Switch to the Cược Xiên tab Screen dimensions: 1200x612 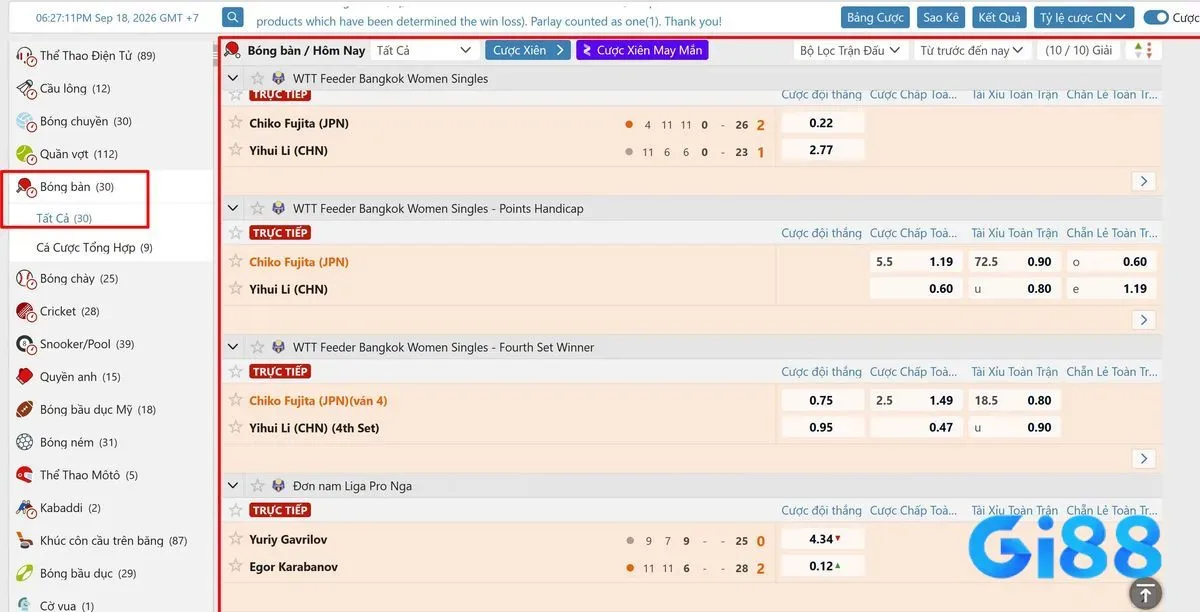coord(528,50)
